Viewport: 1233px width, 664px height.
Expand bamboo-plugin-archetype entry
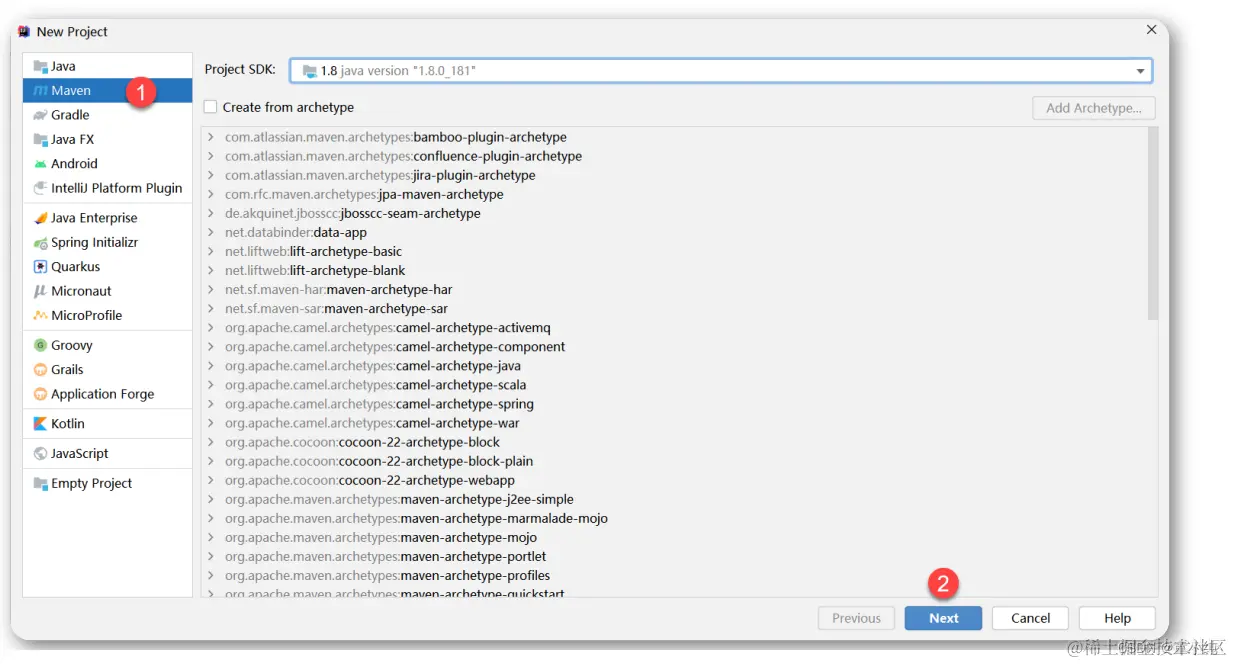pos(211,137)
